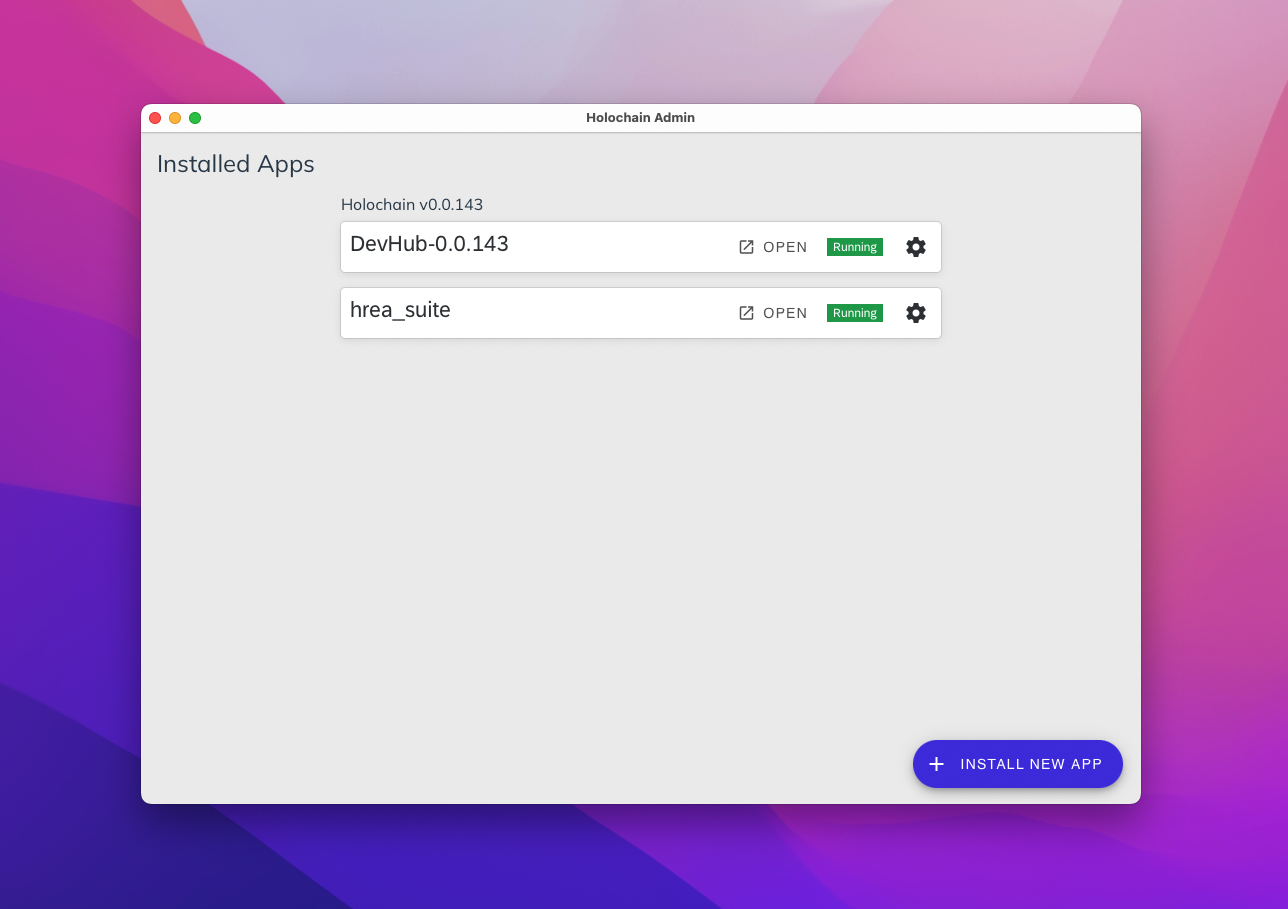Open the hrea_suite app
The width and height of the screenshot is (1288, 909).
pos(773,313)
